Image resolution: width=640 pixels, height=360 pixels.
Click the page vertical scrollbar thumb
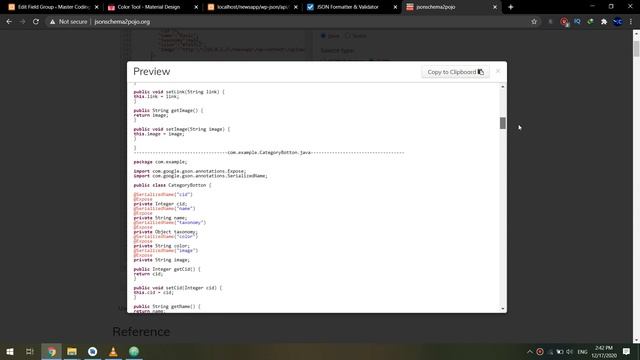click(636, 49)
